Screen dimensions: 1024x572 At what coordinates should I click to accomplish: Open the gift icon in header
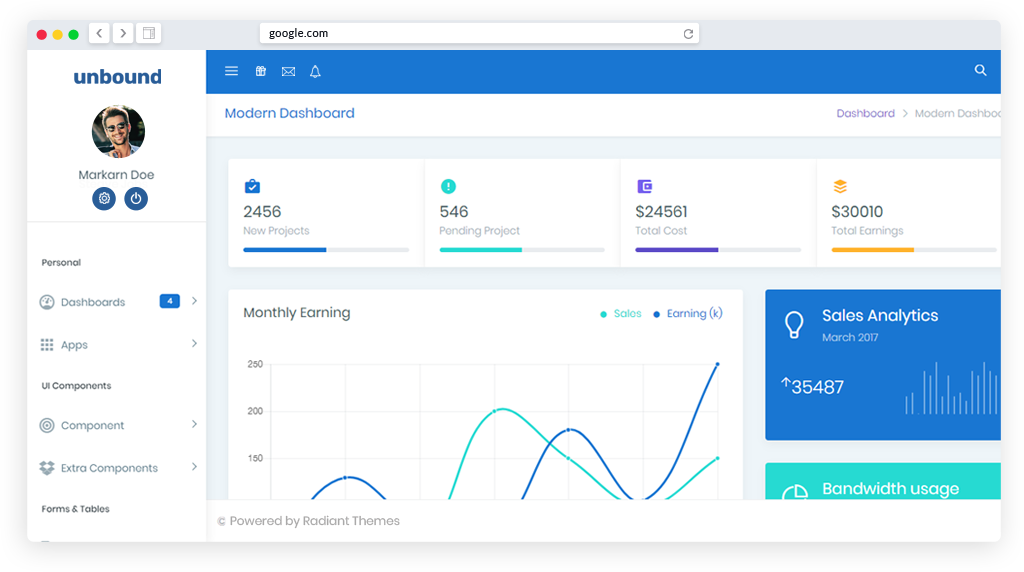tap(260, 71)
